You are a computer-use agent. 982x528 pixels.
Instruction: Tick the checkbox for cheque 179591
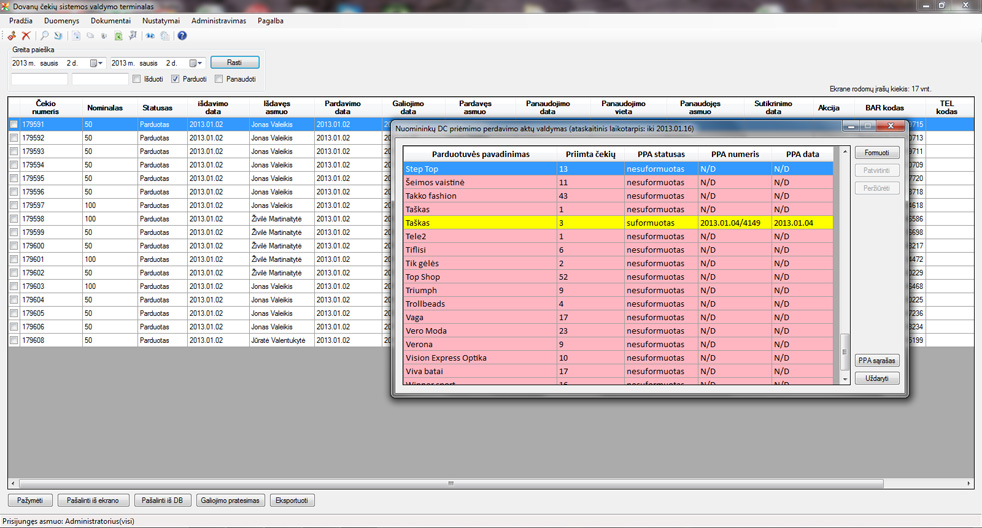tap(14, 125)
